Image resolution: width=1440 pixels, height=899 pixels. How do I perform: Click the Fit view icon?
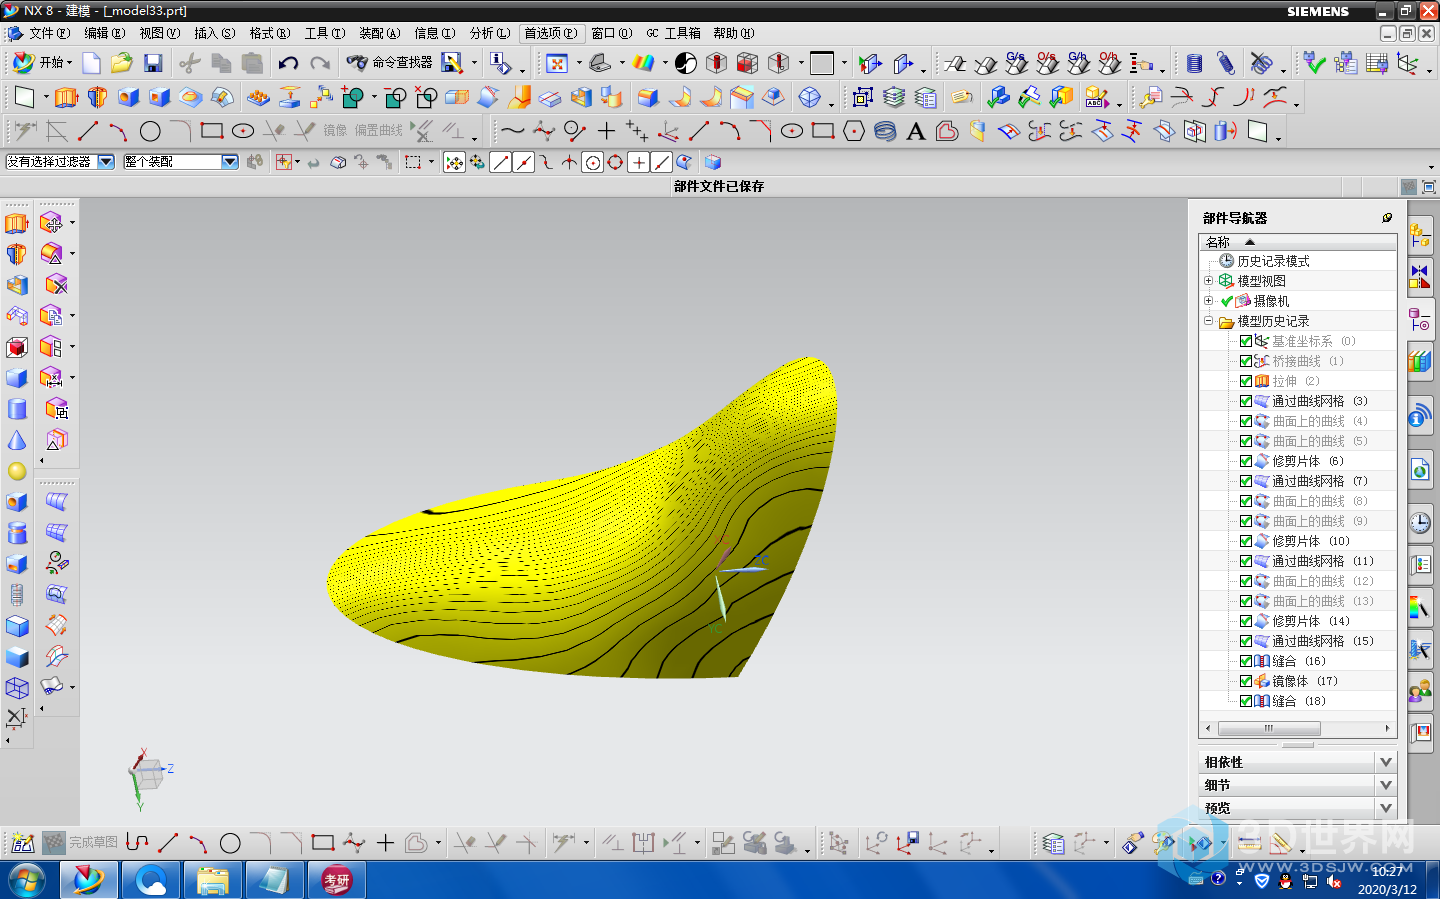(x=557, y=63)
